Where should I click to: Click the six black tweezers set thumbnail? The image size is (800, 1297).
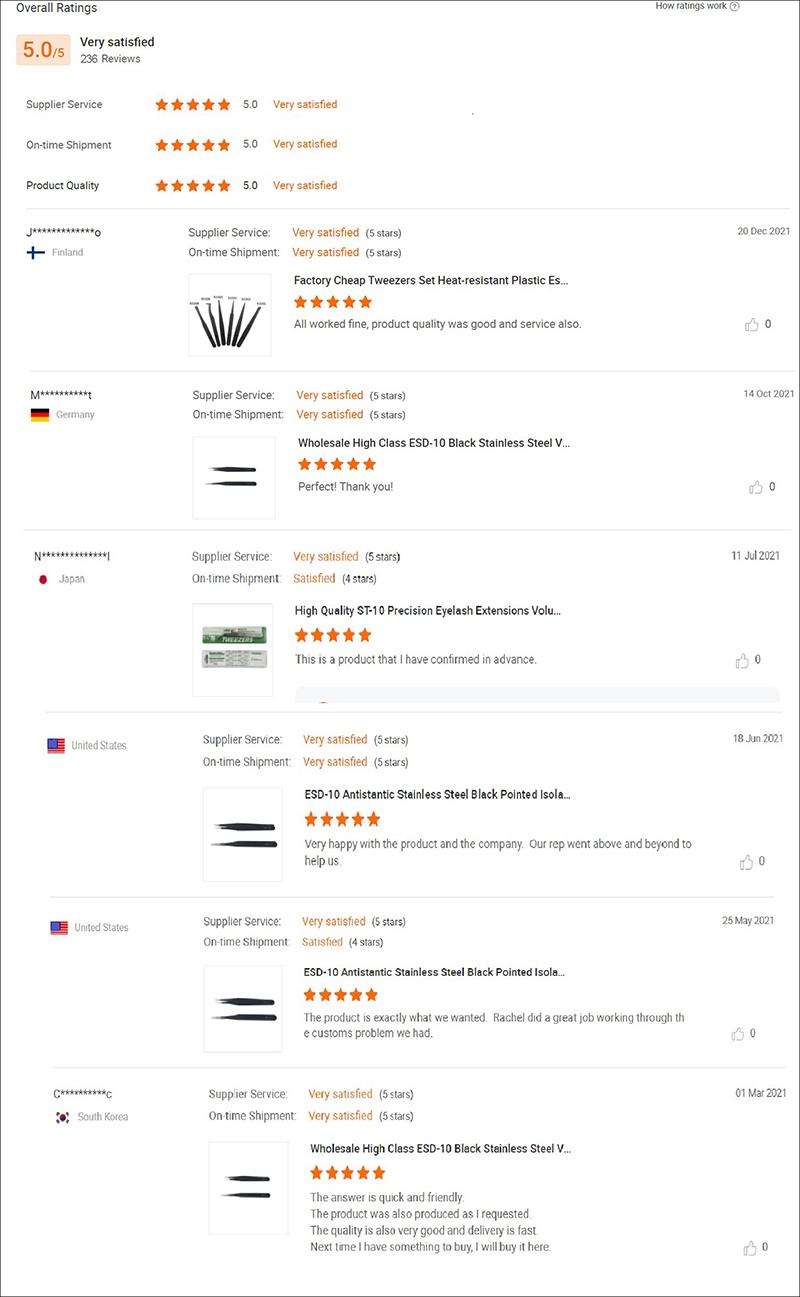(x=229, y=315)
